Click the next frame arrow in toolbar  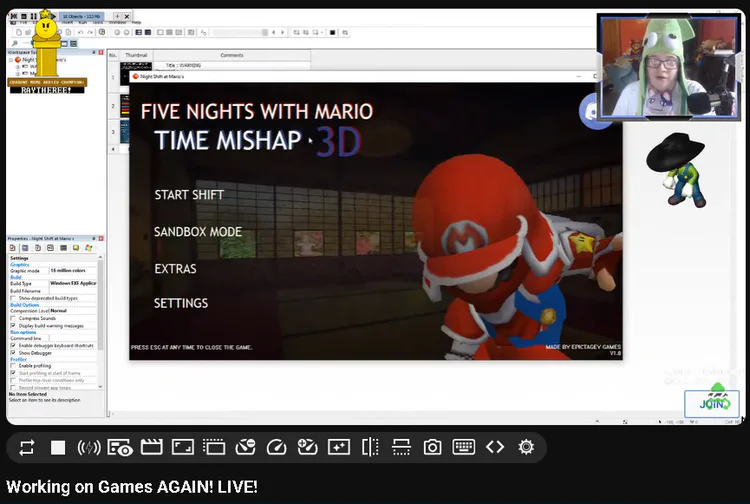283,33
